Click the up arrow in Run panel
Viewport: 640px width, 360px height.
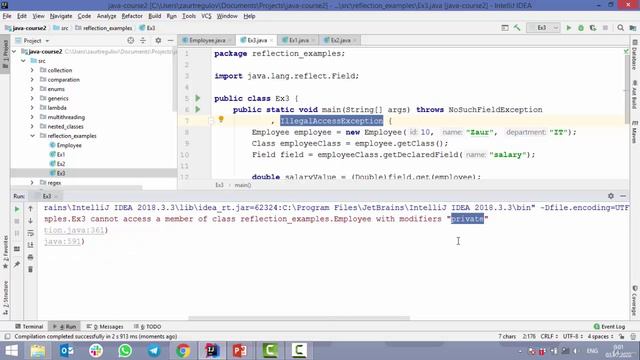click(30, 209)
